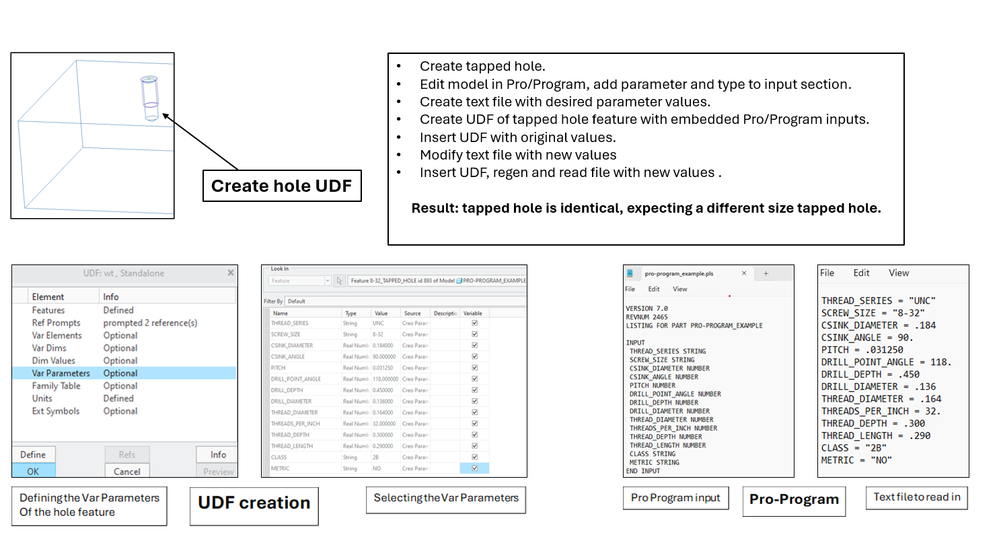Screen dimensions: 999x535
Task: Click the tapped hole model in 3D view
Action: point(150,98)
